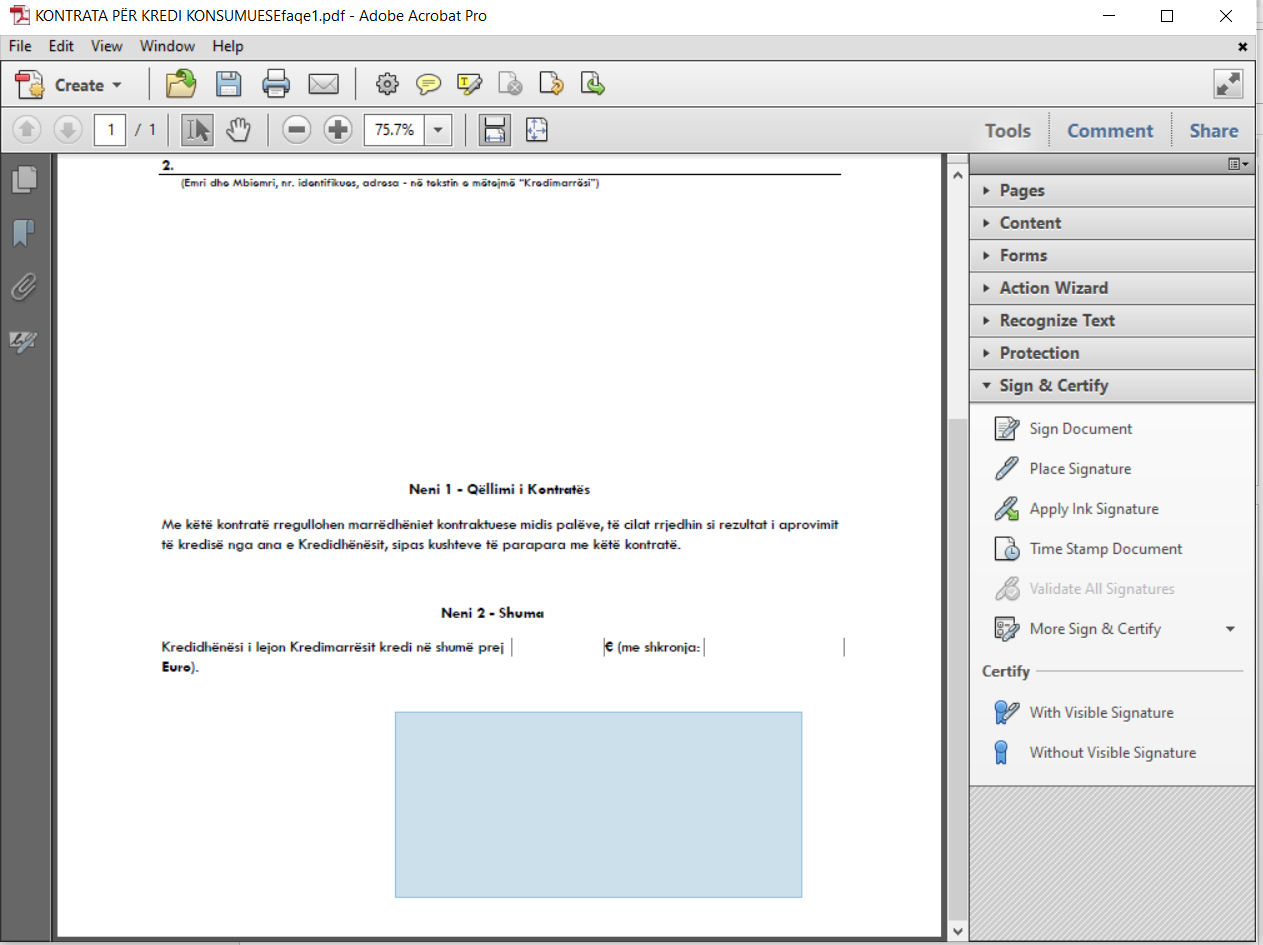Screen dimensions: 1263x945
Task: Click the Create PDF icon
Action: click(x=30, y=84)
